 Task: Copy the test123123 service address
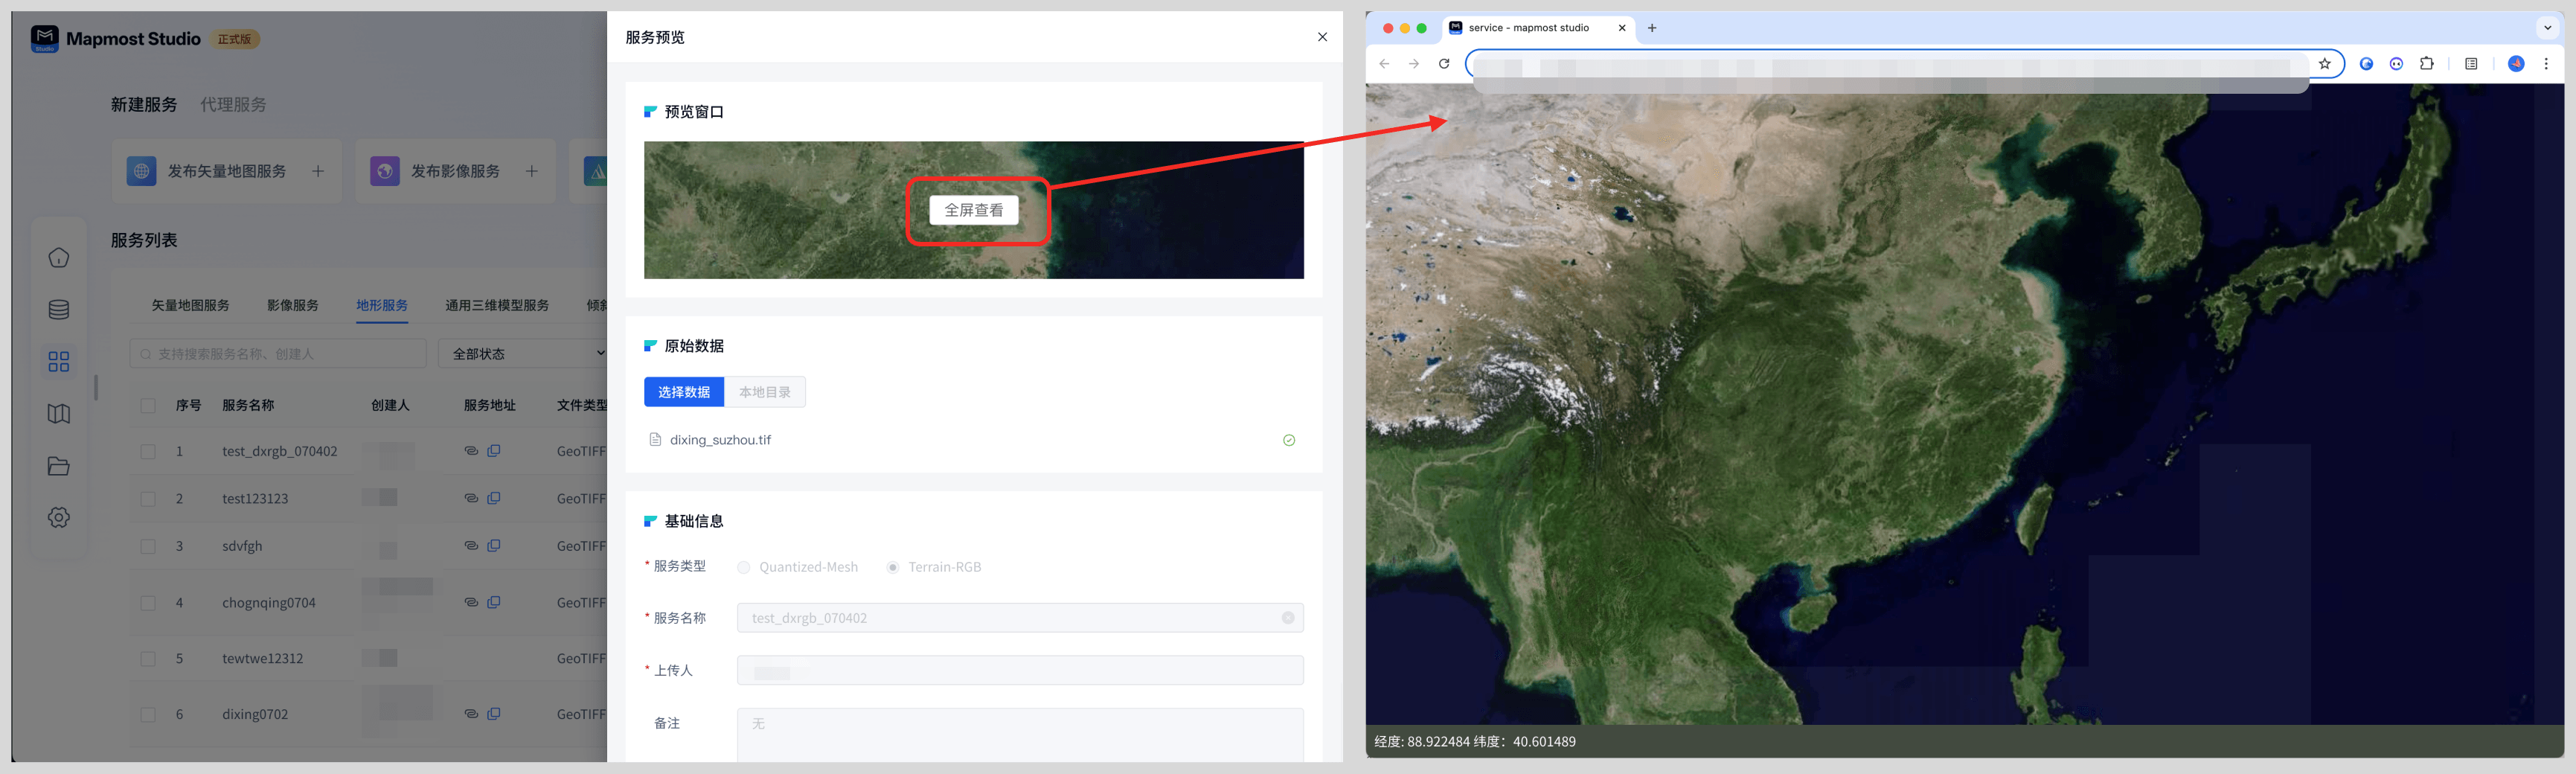[x=494, y=498]
